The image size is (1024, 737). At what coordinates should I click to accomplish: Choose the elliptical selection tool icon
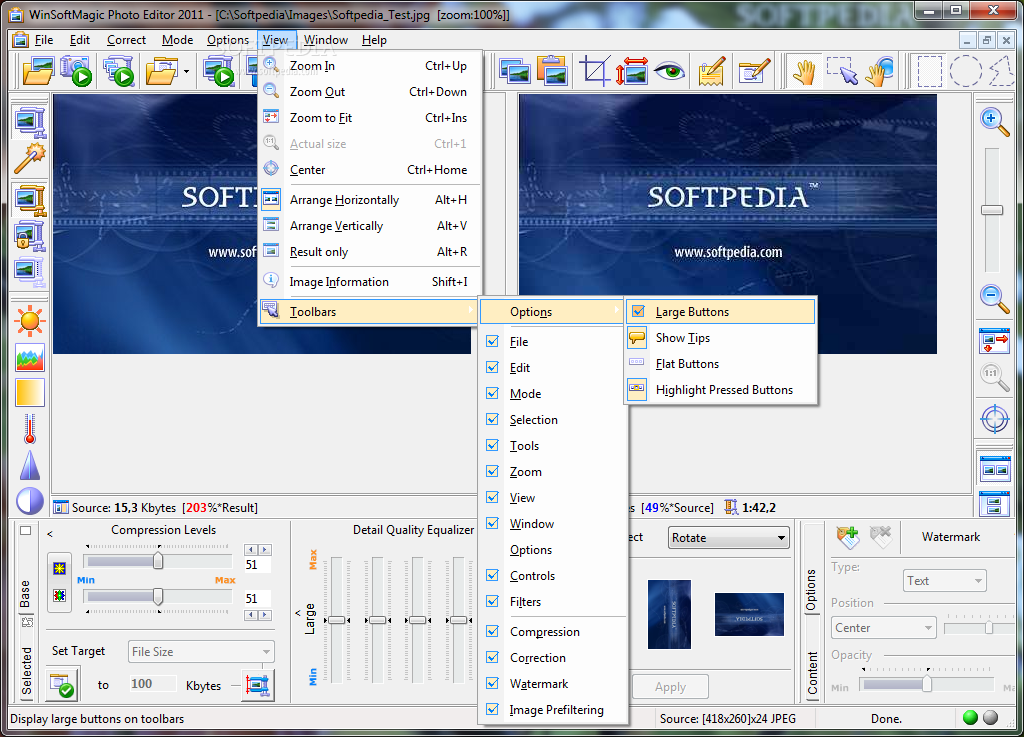tap(965, 71)
